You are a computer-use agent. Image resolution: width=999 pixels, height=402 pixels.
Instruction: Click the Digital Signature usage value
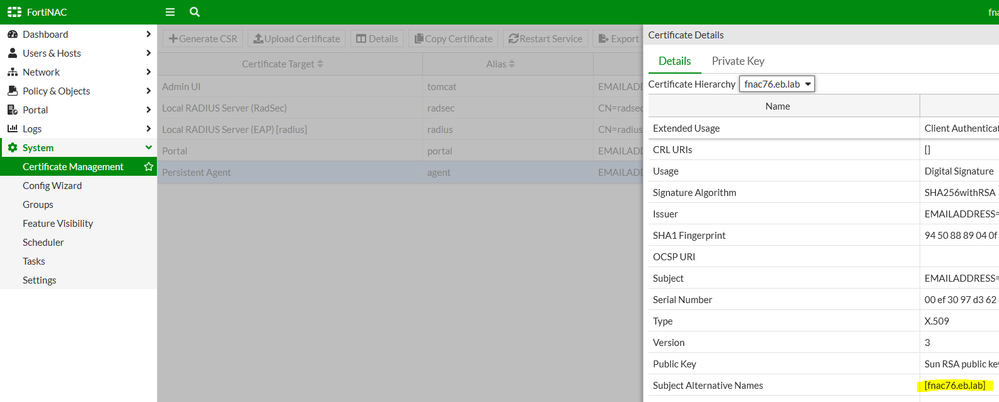point(959,171)
